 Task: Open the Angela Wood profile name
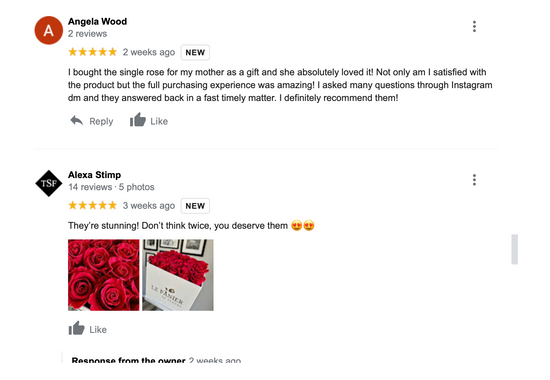98,21
